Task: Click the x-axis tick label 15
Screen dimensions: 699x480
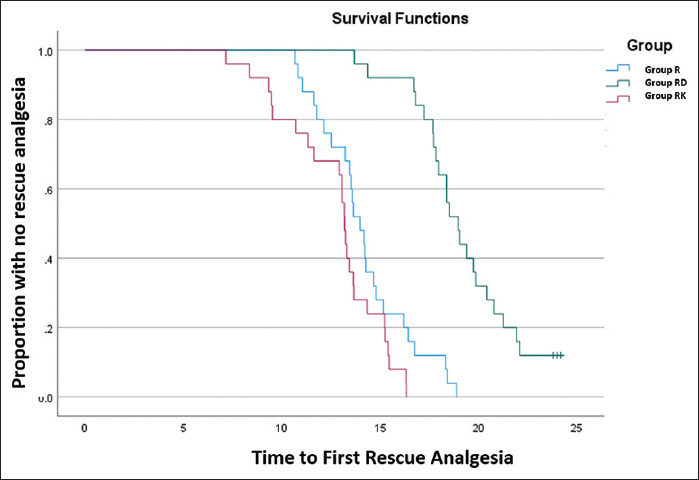Action: 379,428
